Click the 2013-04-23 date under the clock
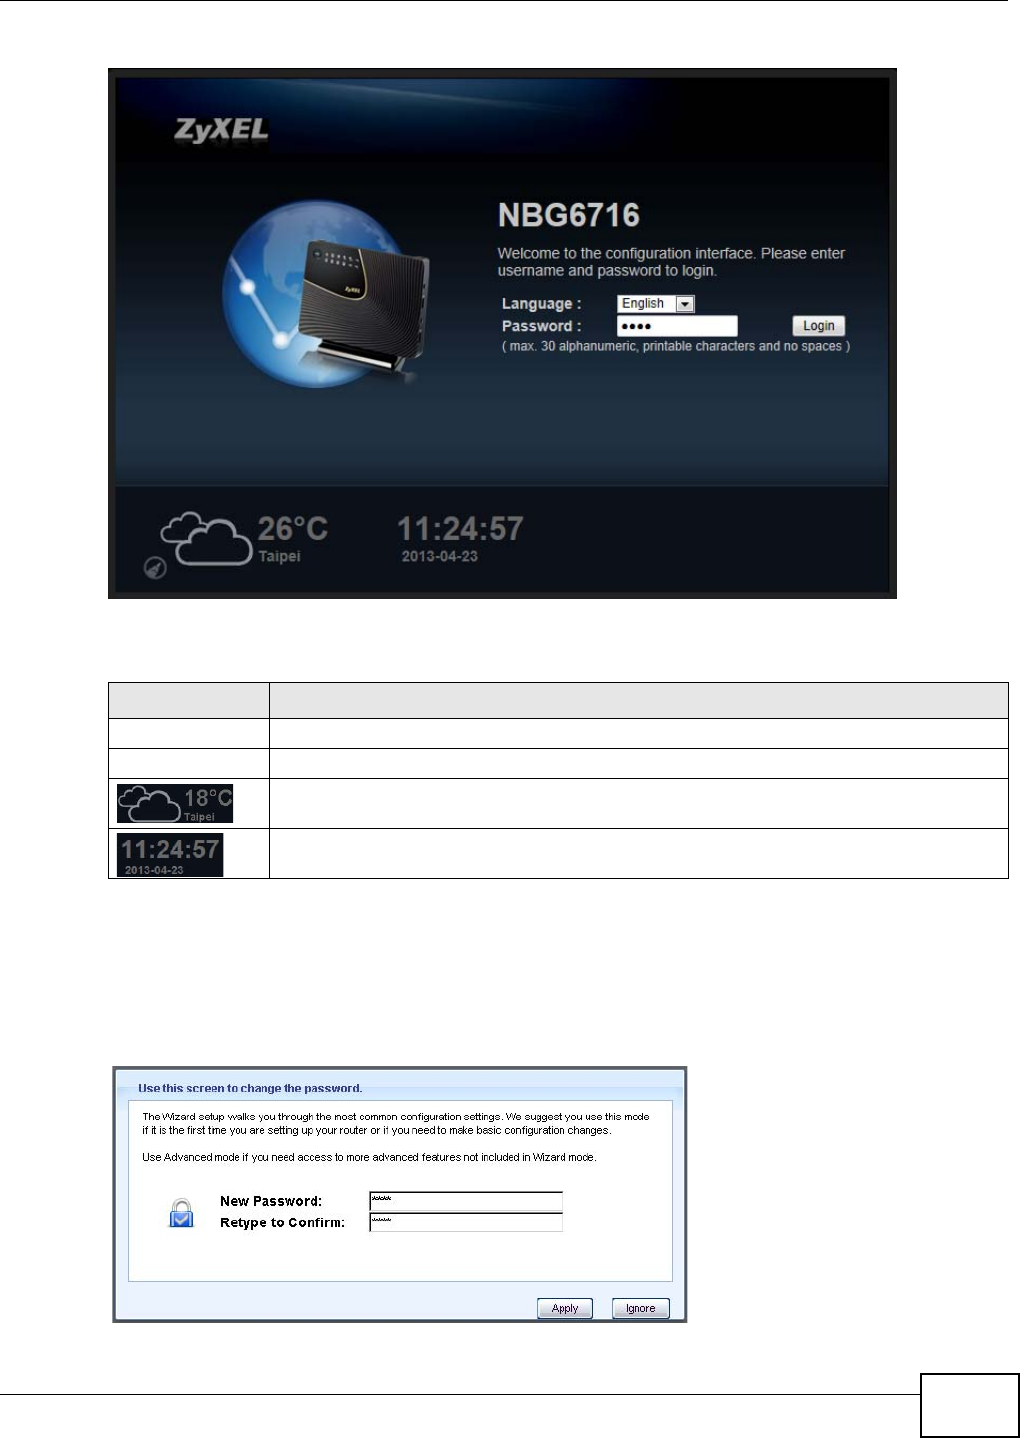Image resolution: width=1020 pixels, height=1438 pixels. (x=440, y=556)
